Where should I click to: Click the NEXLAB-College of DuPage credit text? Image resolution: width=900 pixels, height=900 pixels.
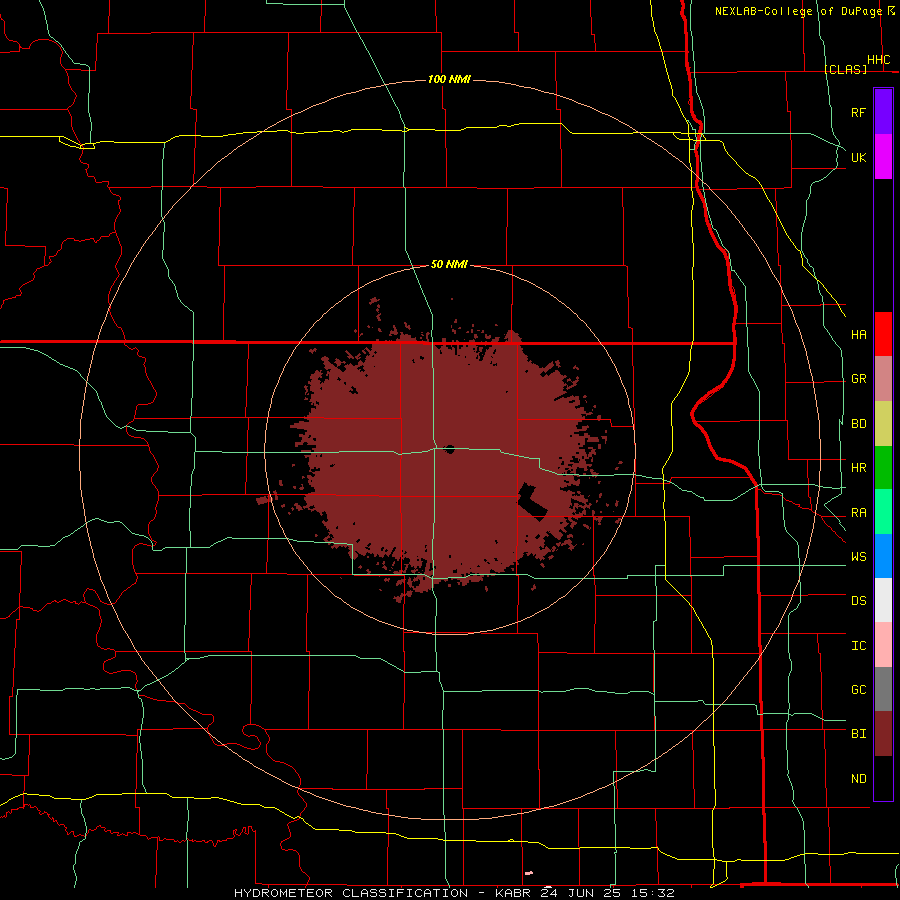click(x=800, y=11)
